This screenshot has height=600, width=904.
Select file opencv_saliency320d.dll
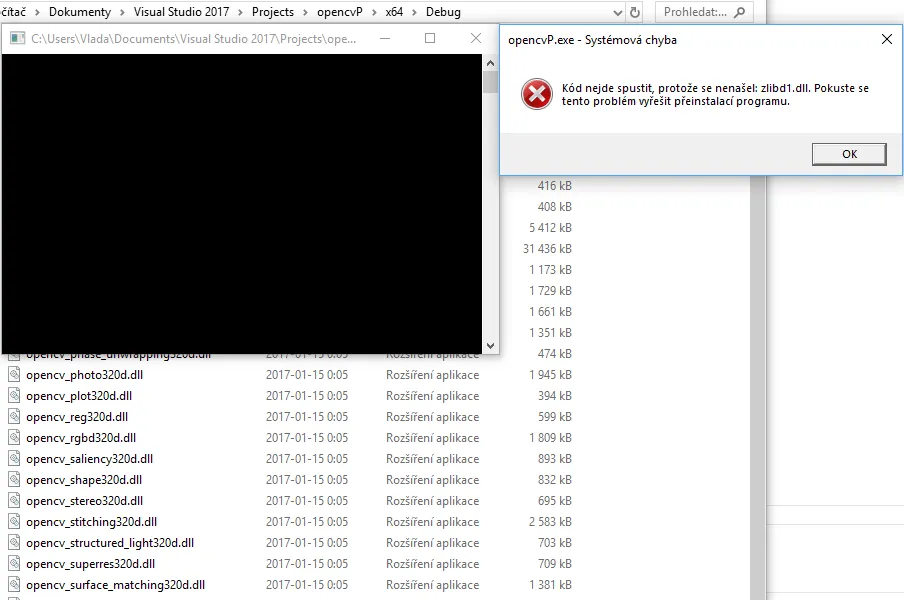tap(89, 459)
